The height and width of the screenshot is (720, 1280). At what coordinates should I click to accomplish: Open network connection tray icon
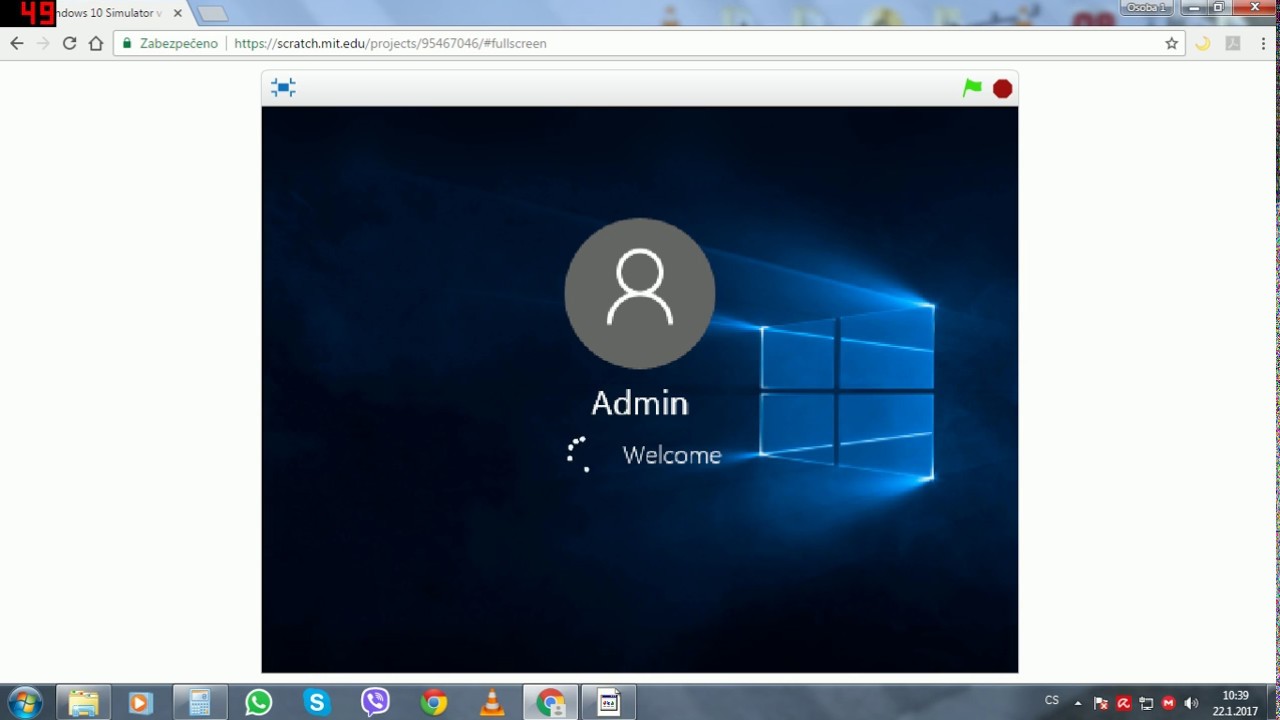click(x=1146, y=703)
